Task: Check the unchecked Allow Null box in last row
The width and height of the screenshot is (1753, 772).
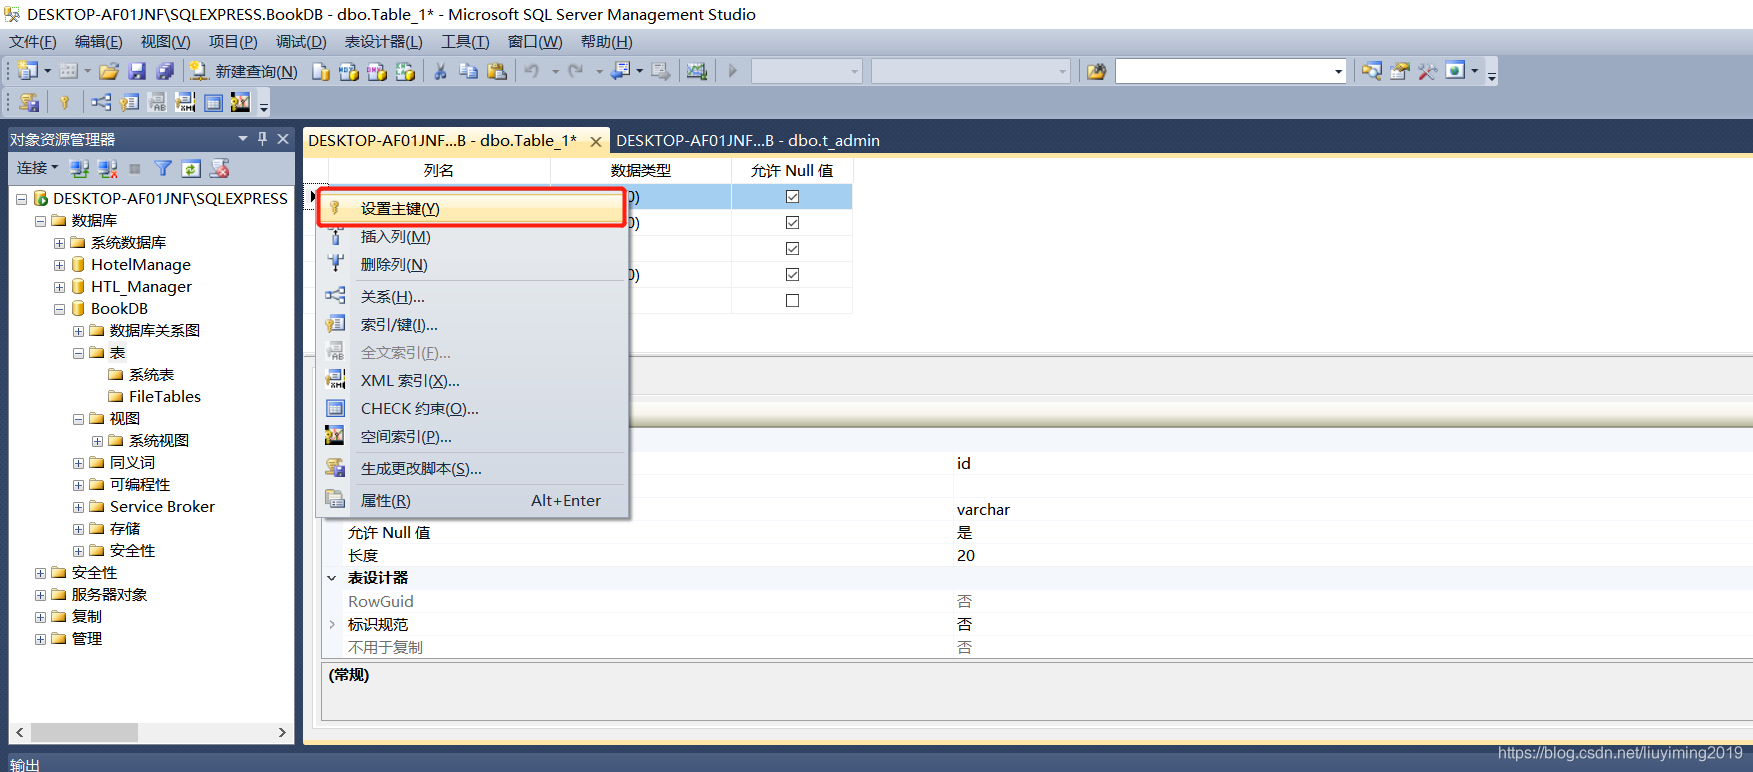Action: click(x=792, y=301)
